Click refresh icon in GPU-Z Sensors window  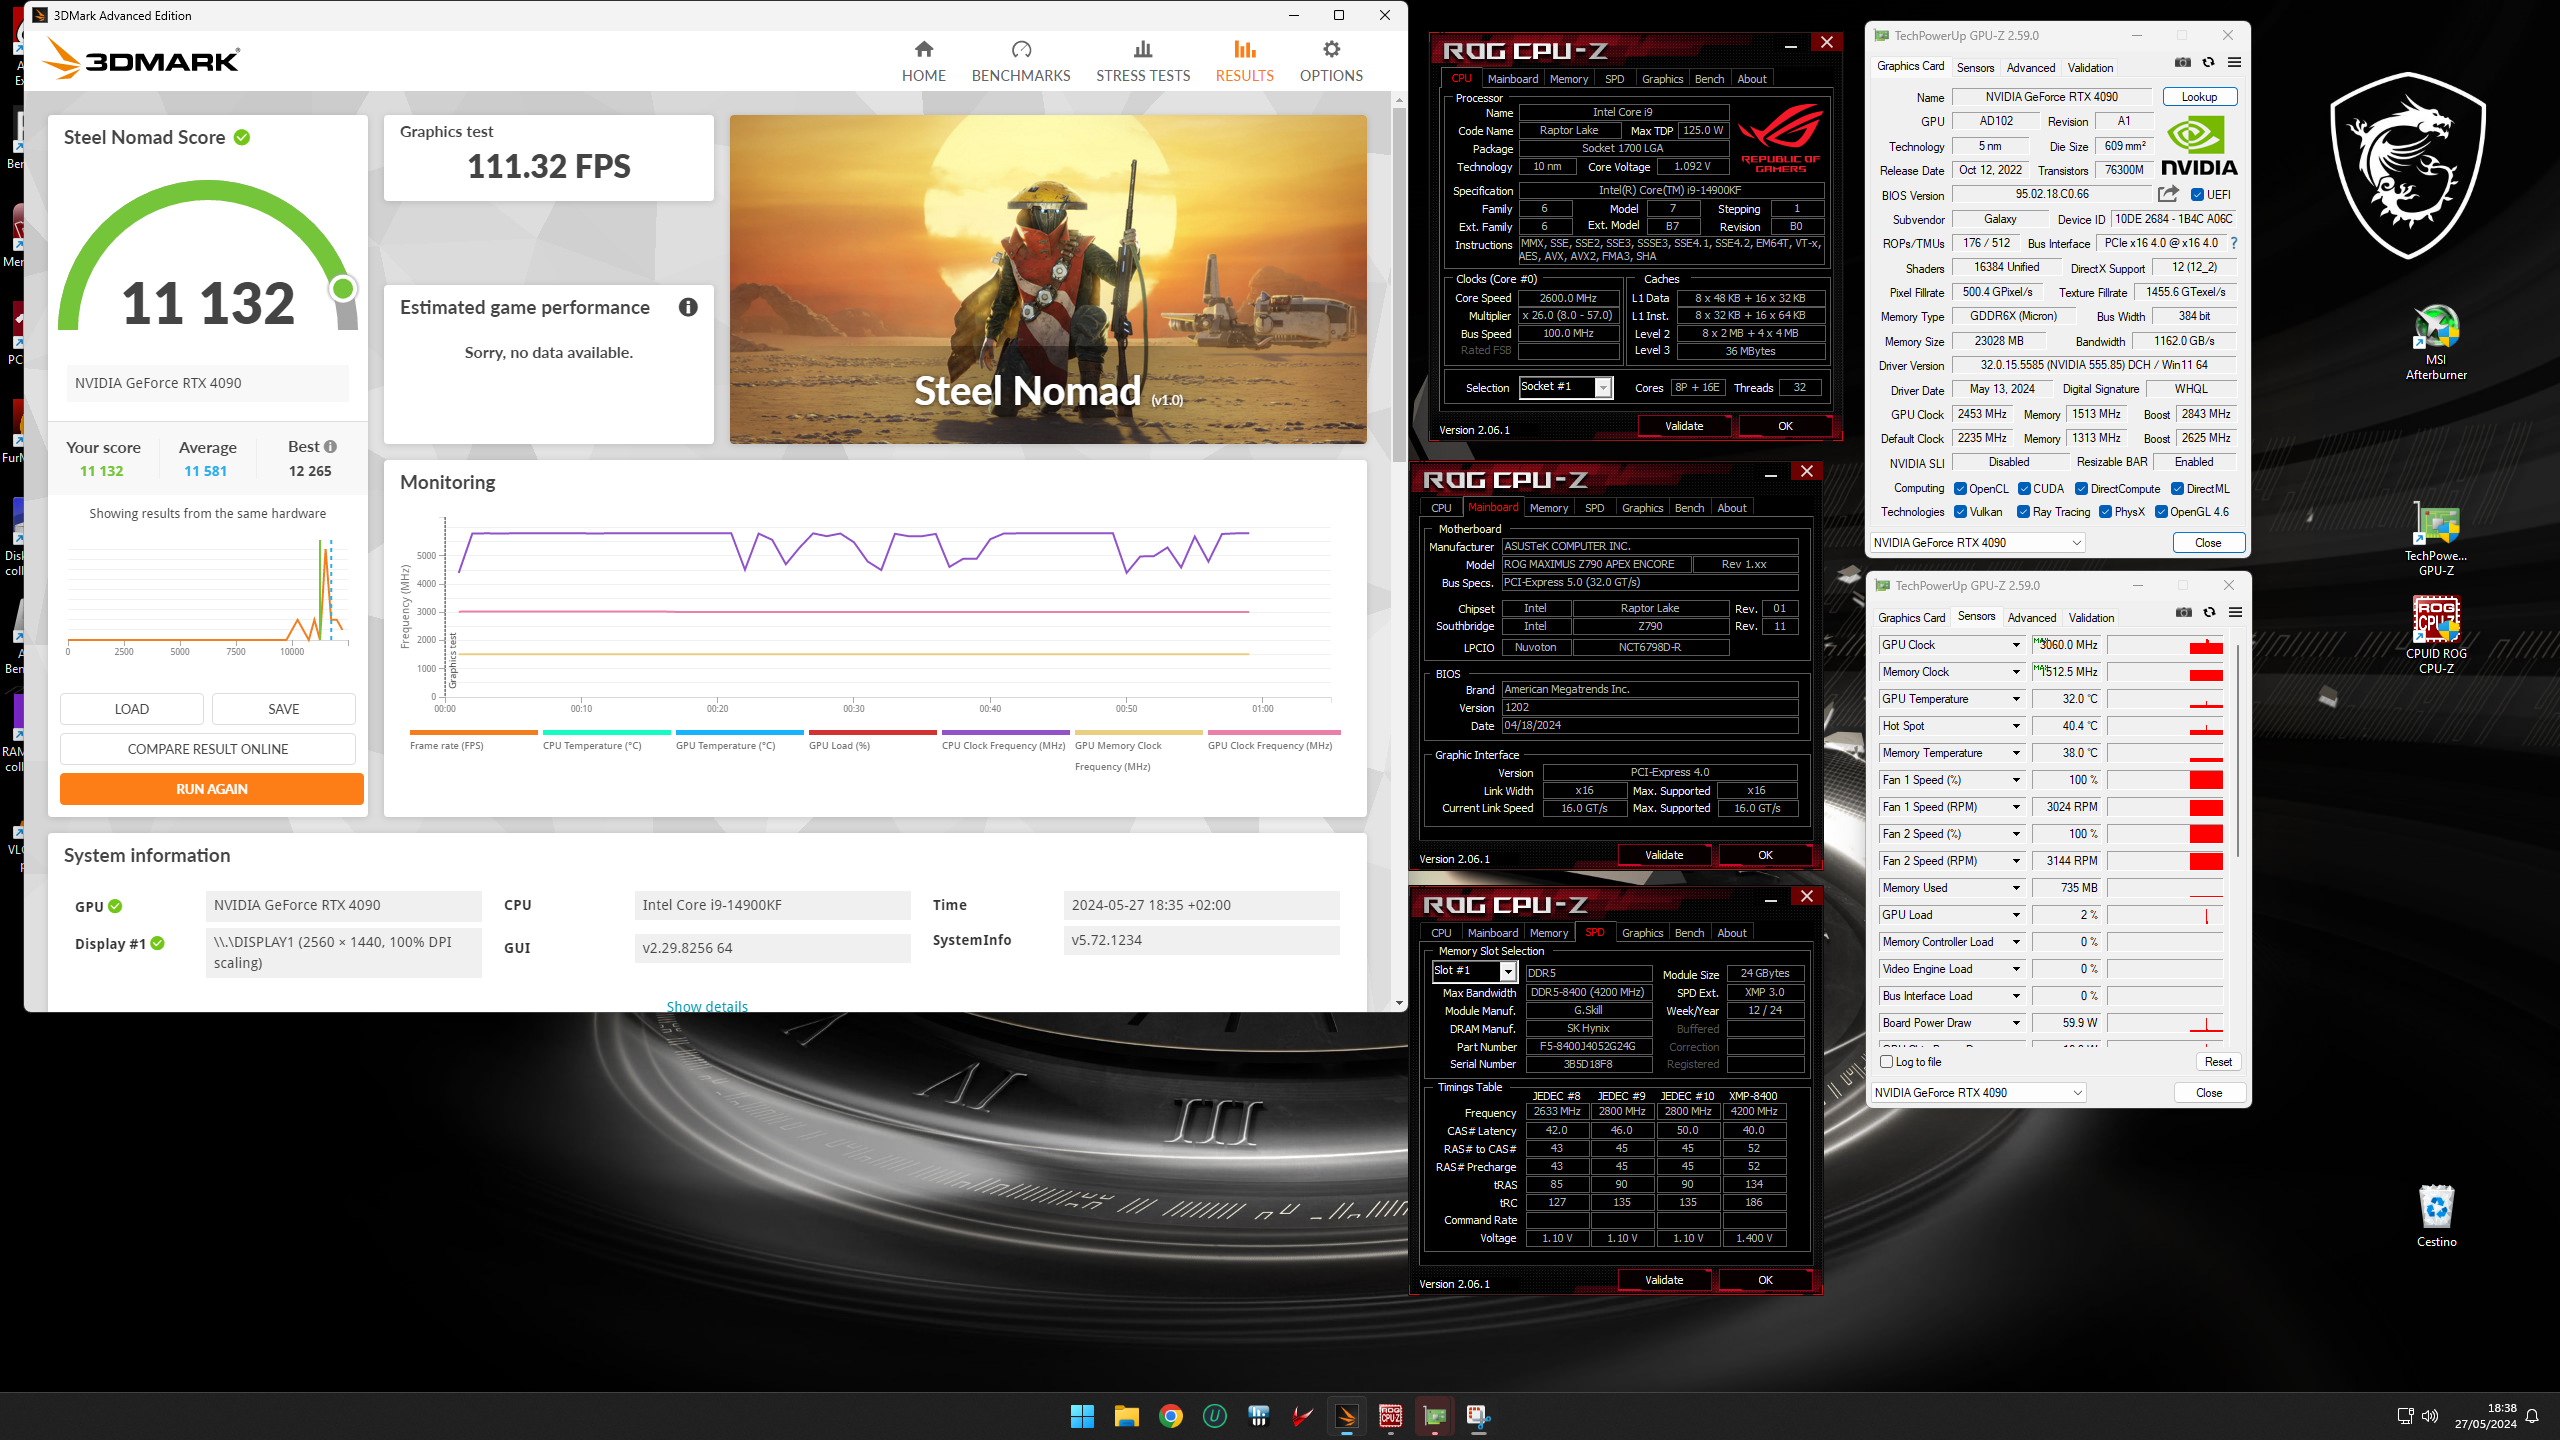(2210, 613)
